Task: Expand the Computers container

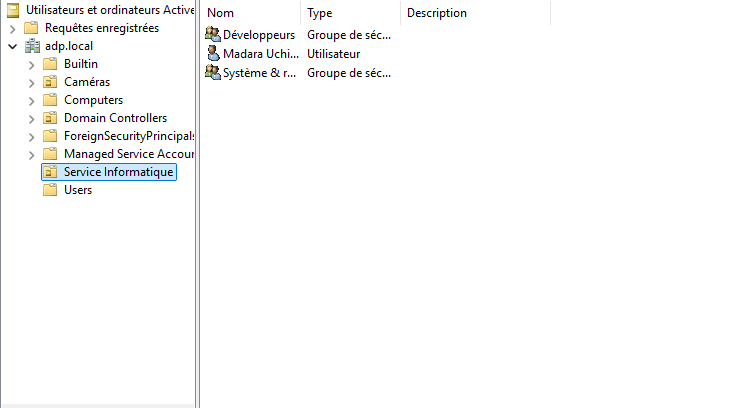Action: (x=31, y=101)
